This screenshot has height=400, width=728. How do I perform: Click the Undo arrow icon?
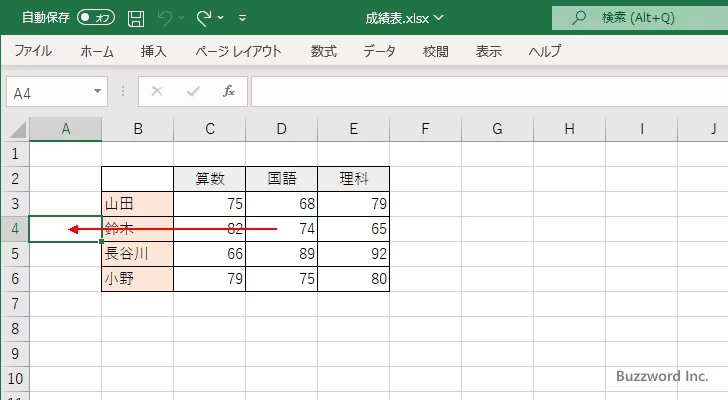[164, 19]
